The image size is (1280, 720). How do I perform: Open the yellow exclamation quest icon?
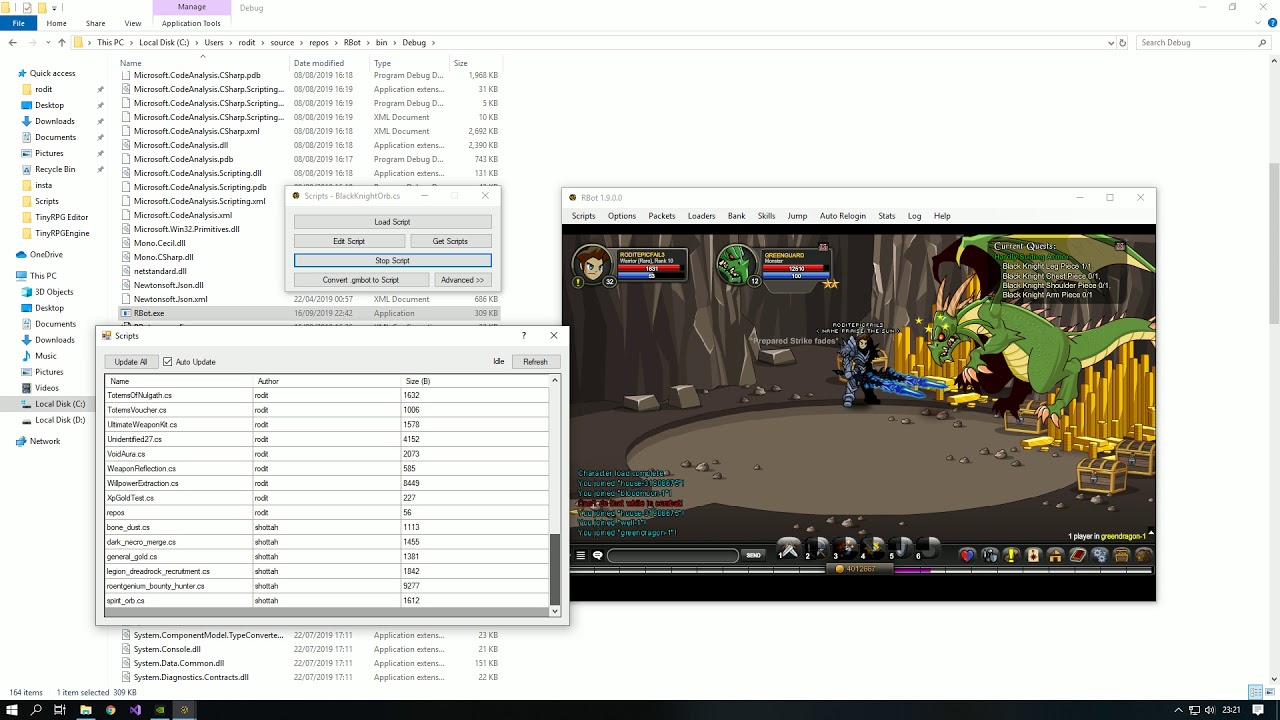click(1010, 555)
